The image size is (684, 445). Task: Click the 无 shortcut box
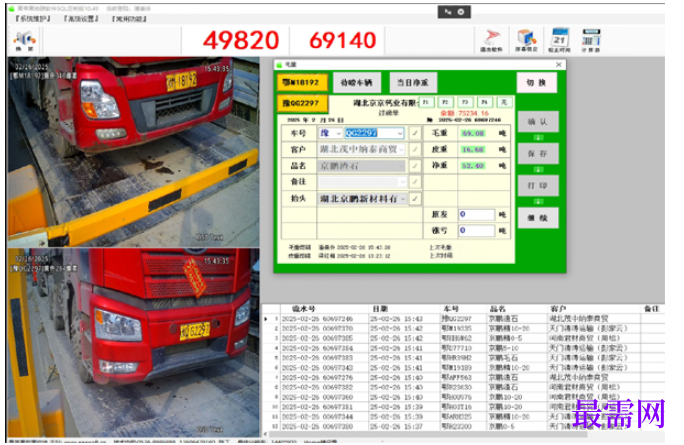[x=504, y=102]
